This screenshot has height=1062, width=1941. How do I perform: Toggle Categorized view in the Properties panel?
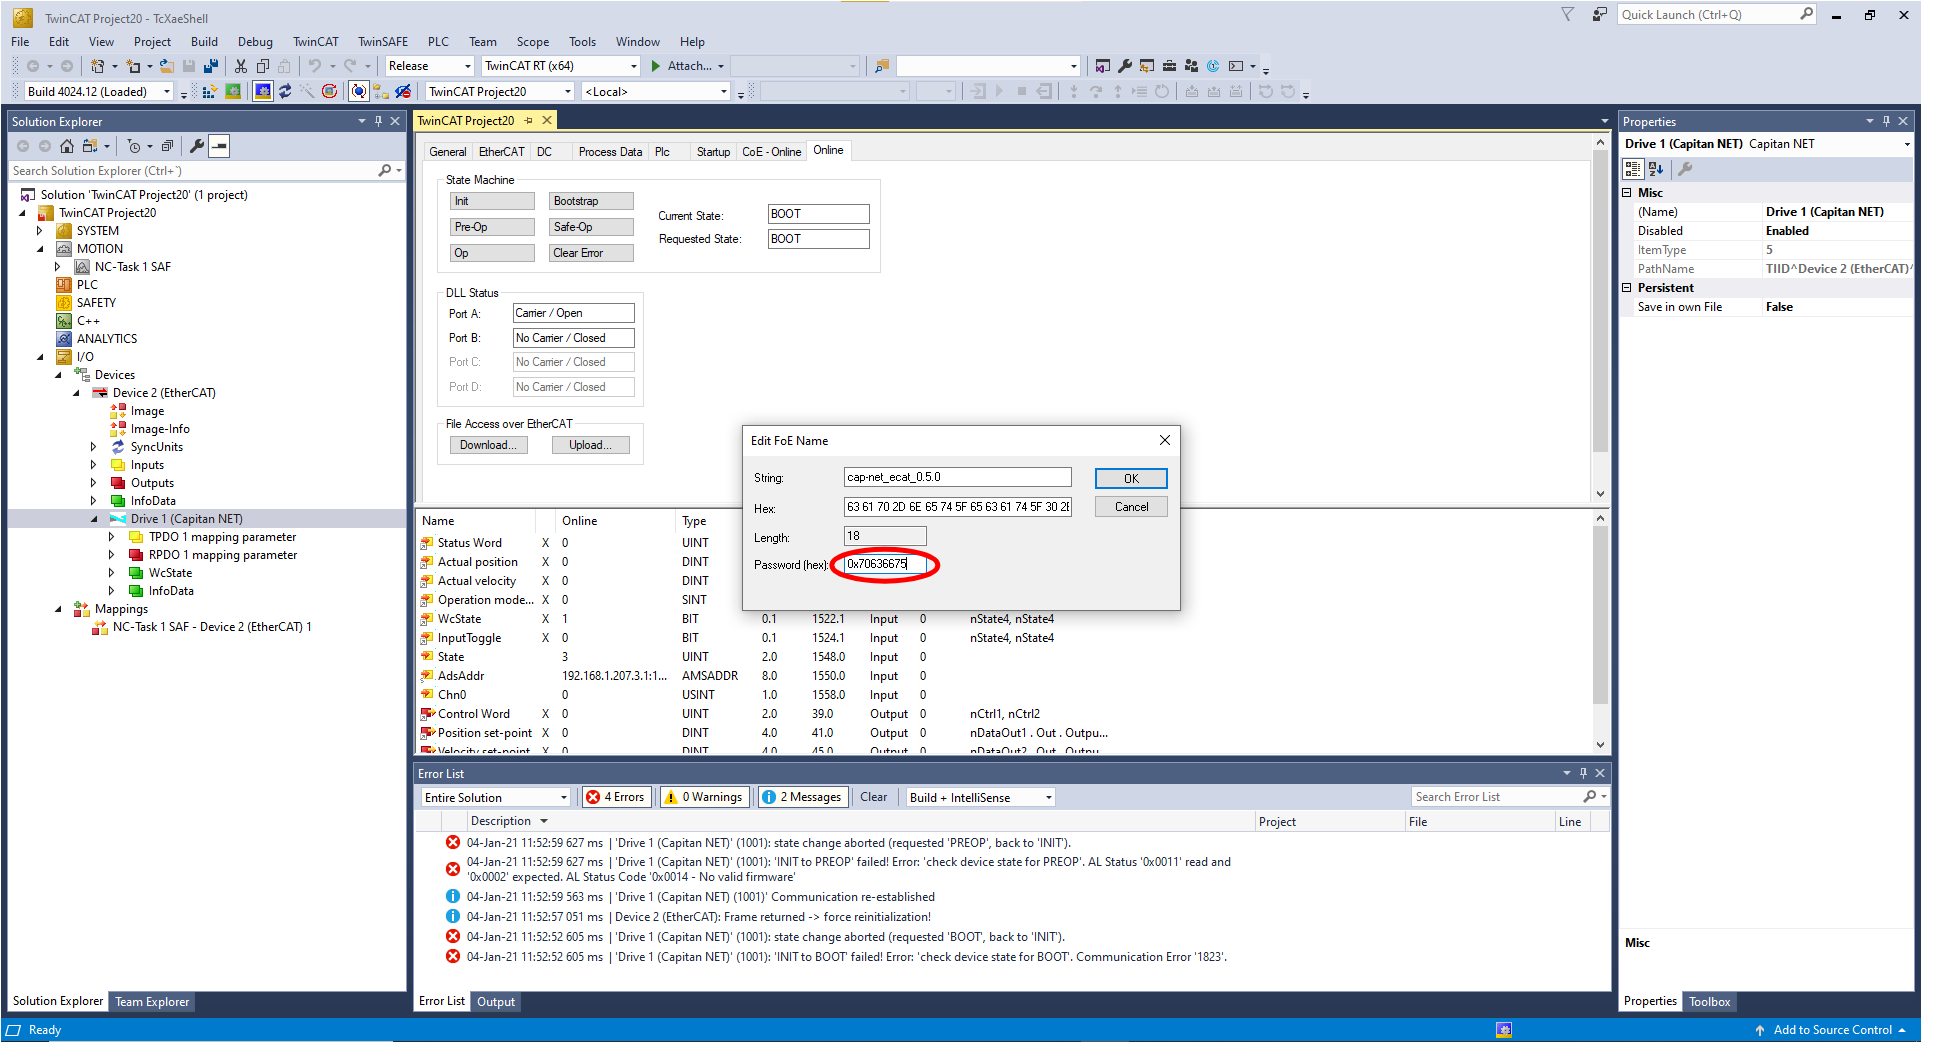(x=1633, y=169)
